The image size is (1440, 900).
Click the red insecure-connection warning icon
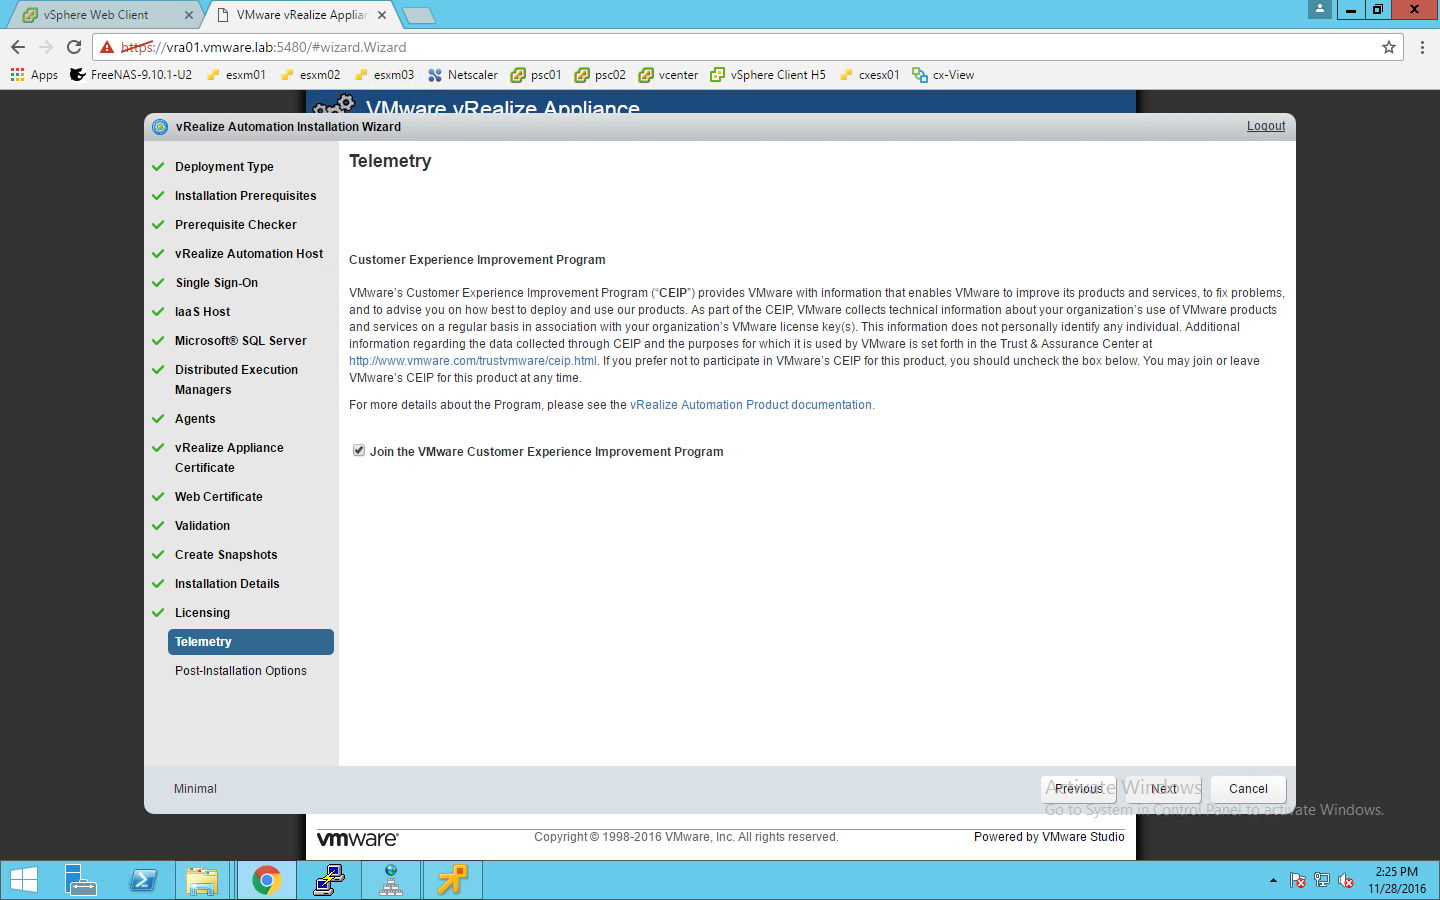tap(107, 47)
